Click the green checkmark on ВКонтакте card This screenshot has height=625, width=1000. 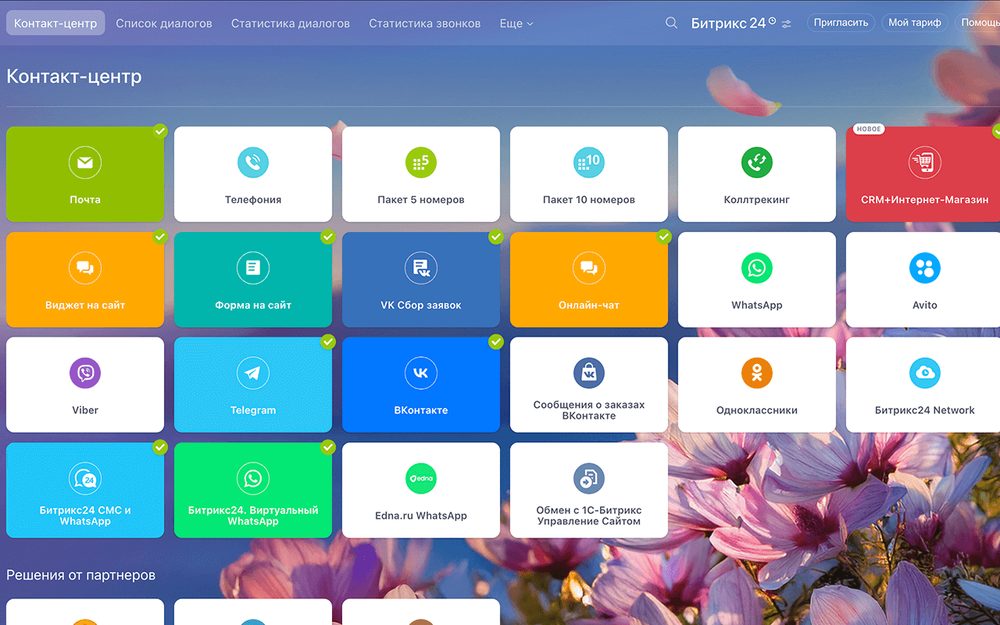click(x=496, y=342)
